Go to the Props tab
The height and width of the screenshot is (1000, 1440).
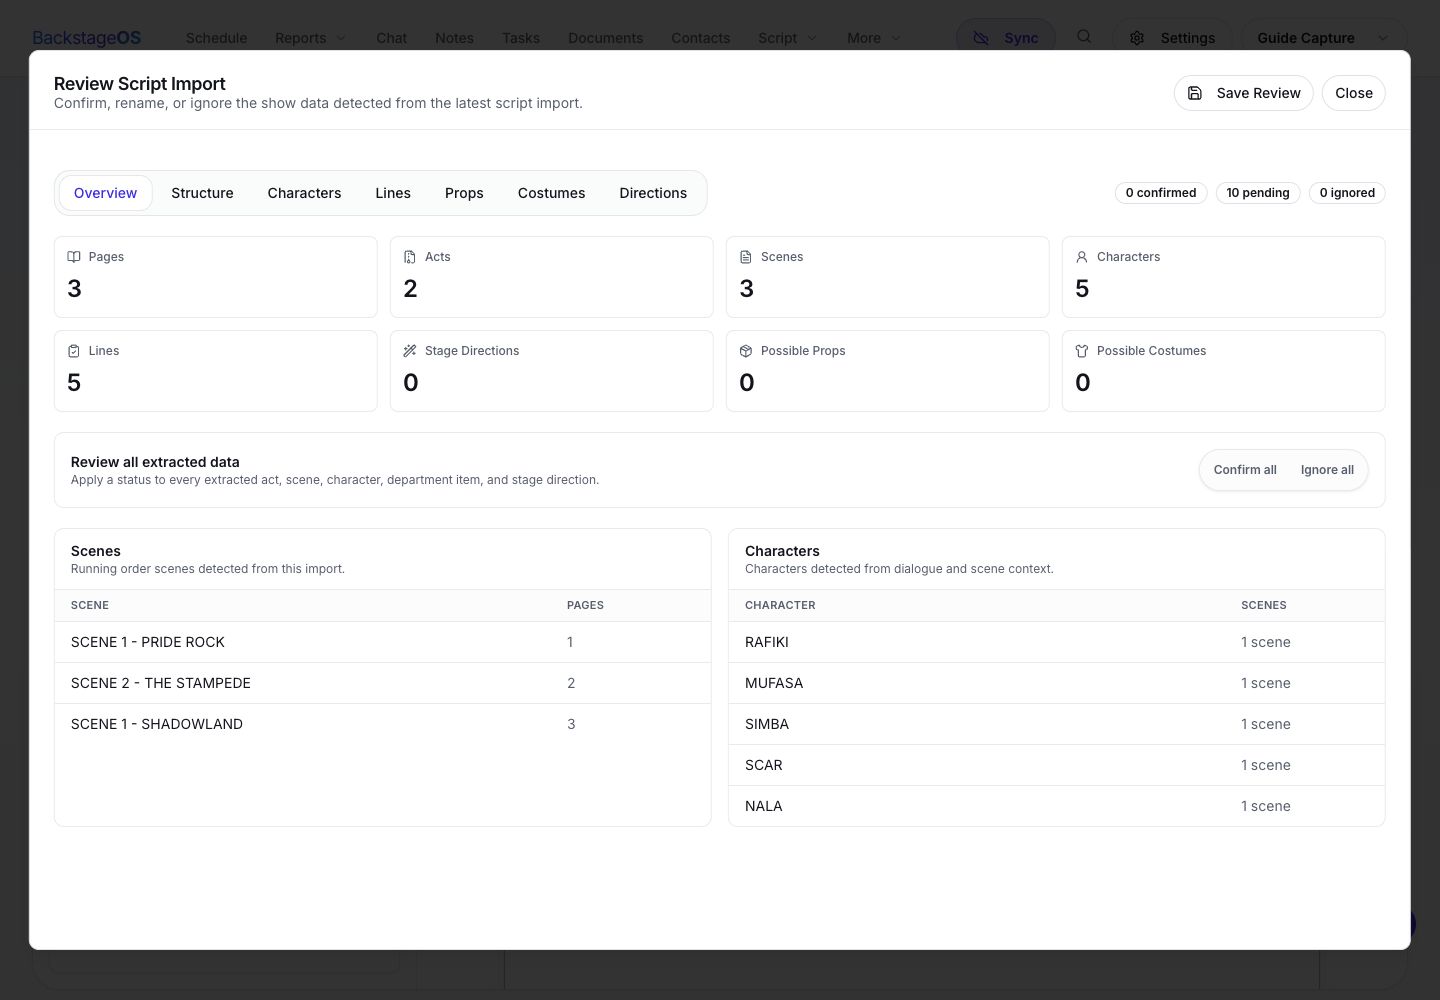pyautogui.click(x=464, y=193)
